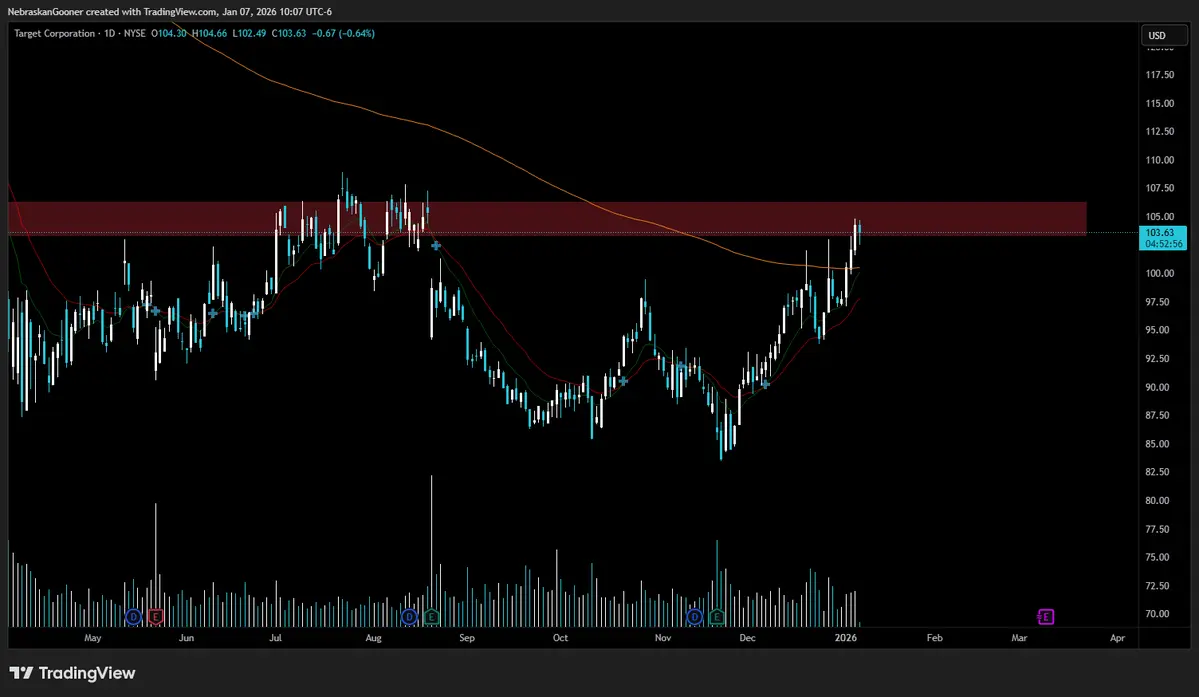This screenshot has width=1199, height=697.
Task: Click the 80.00 price axis label
Action: [1157, 501]
